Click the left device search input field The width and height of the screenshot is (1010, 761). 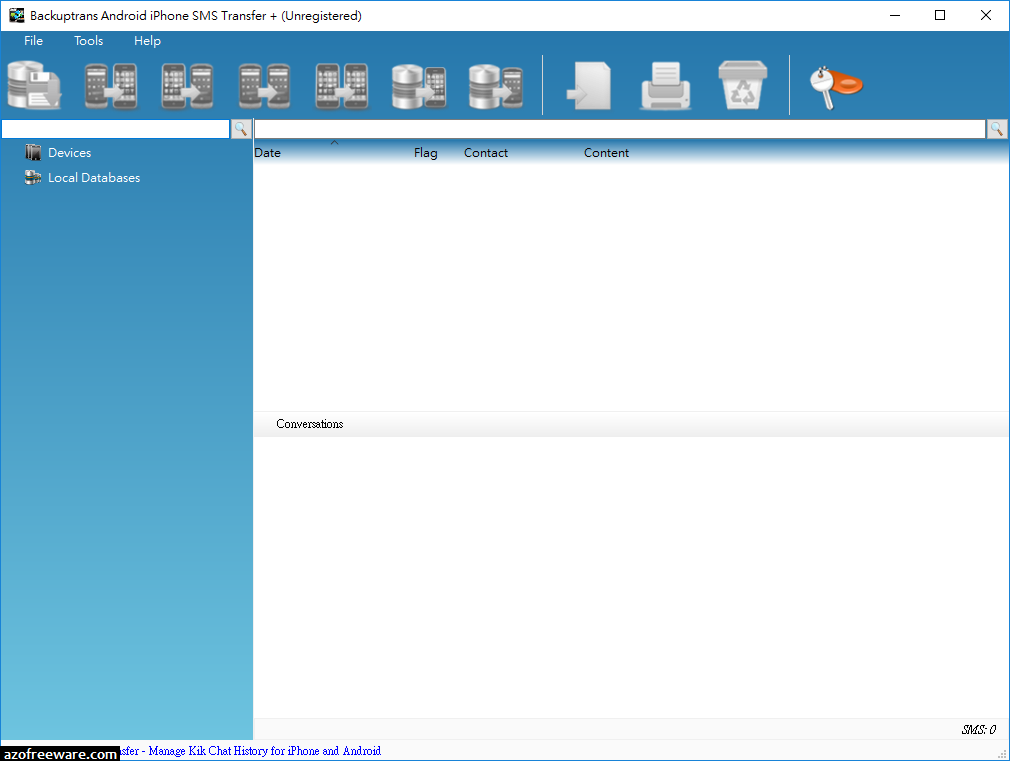click(115, 129)
